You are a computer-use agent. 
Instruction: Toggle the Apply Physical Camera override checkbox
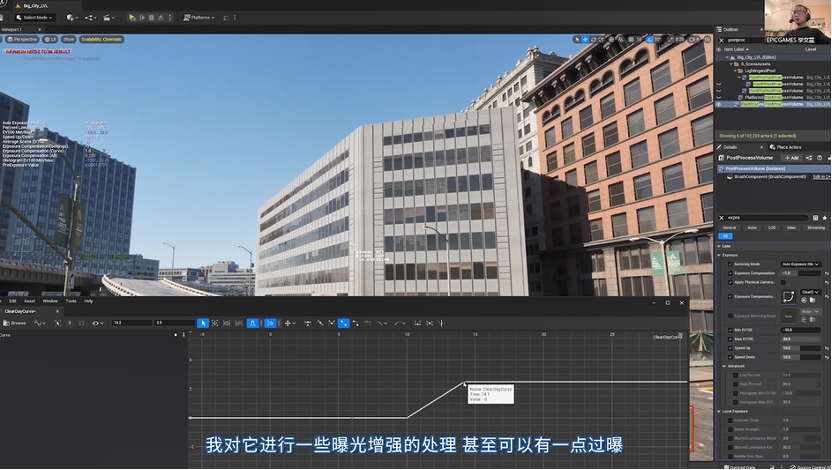[730, 282]
